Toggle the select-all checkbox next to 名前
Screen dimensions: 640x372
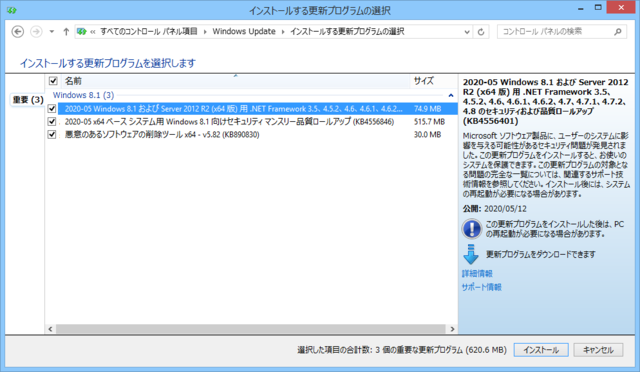(x=53, y=81)
